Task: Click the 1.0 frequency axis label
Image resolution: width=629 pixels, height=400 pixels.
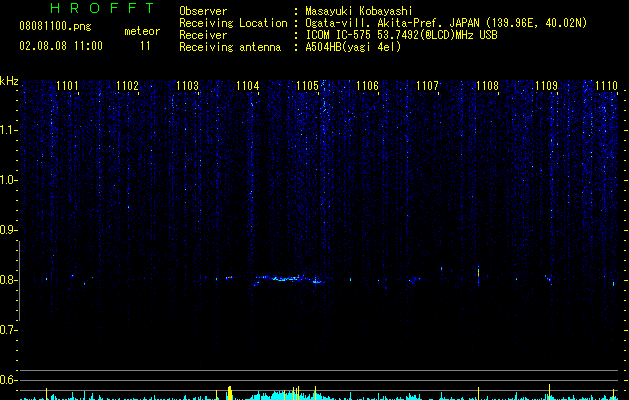Action: [x=8, y=180]
